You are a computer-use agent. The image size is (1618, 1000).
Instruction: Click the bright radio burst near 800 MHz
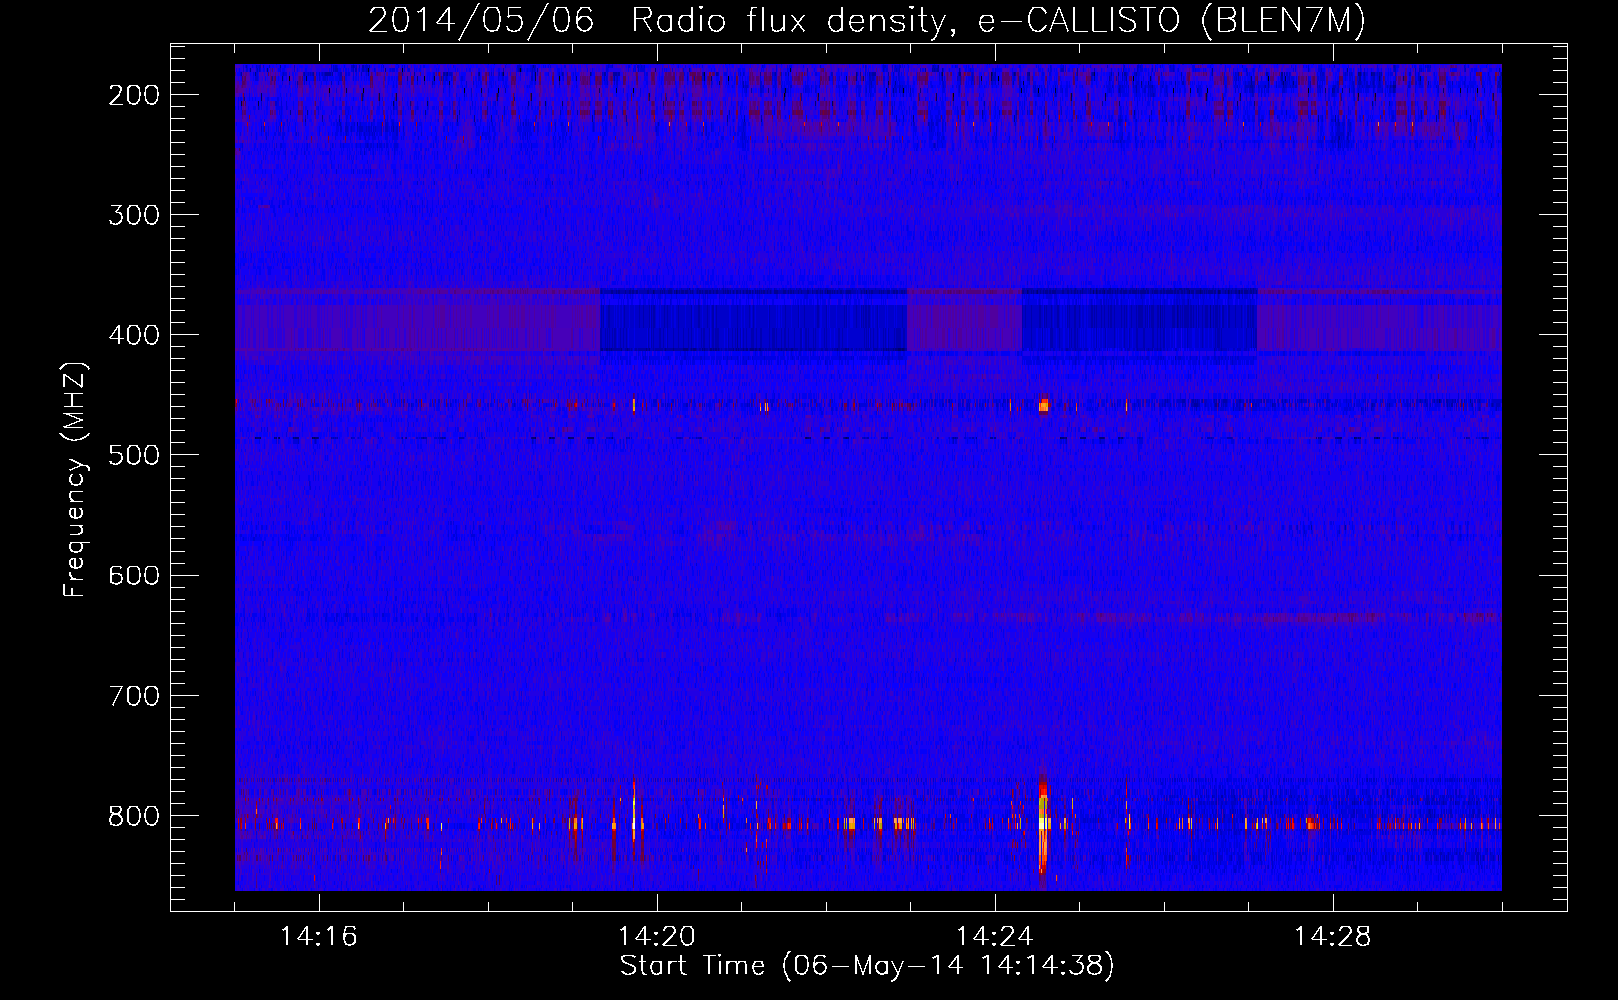[1043, 824]
